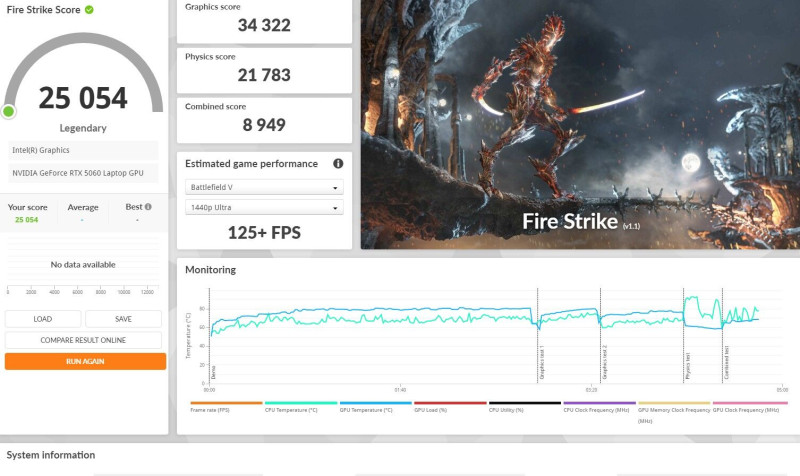Toggle the GPU Load (%) legend entry
The image size is (800, 476).
(x=450, y=407)
